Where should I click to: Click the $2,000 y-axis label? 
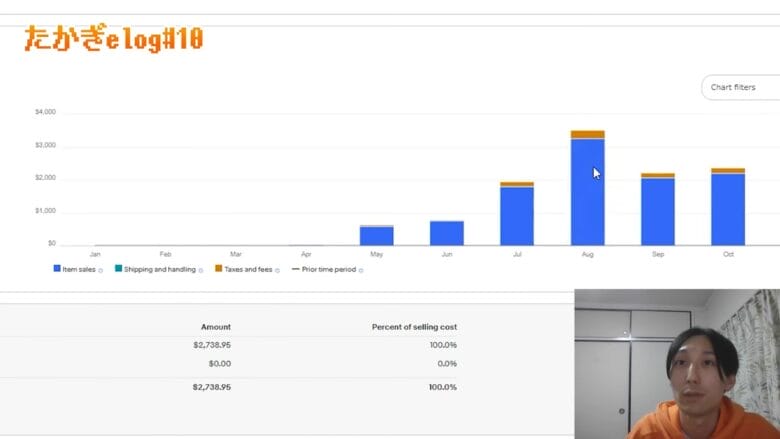pos(45,177)
